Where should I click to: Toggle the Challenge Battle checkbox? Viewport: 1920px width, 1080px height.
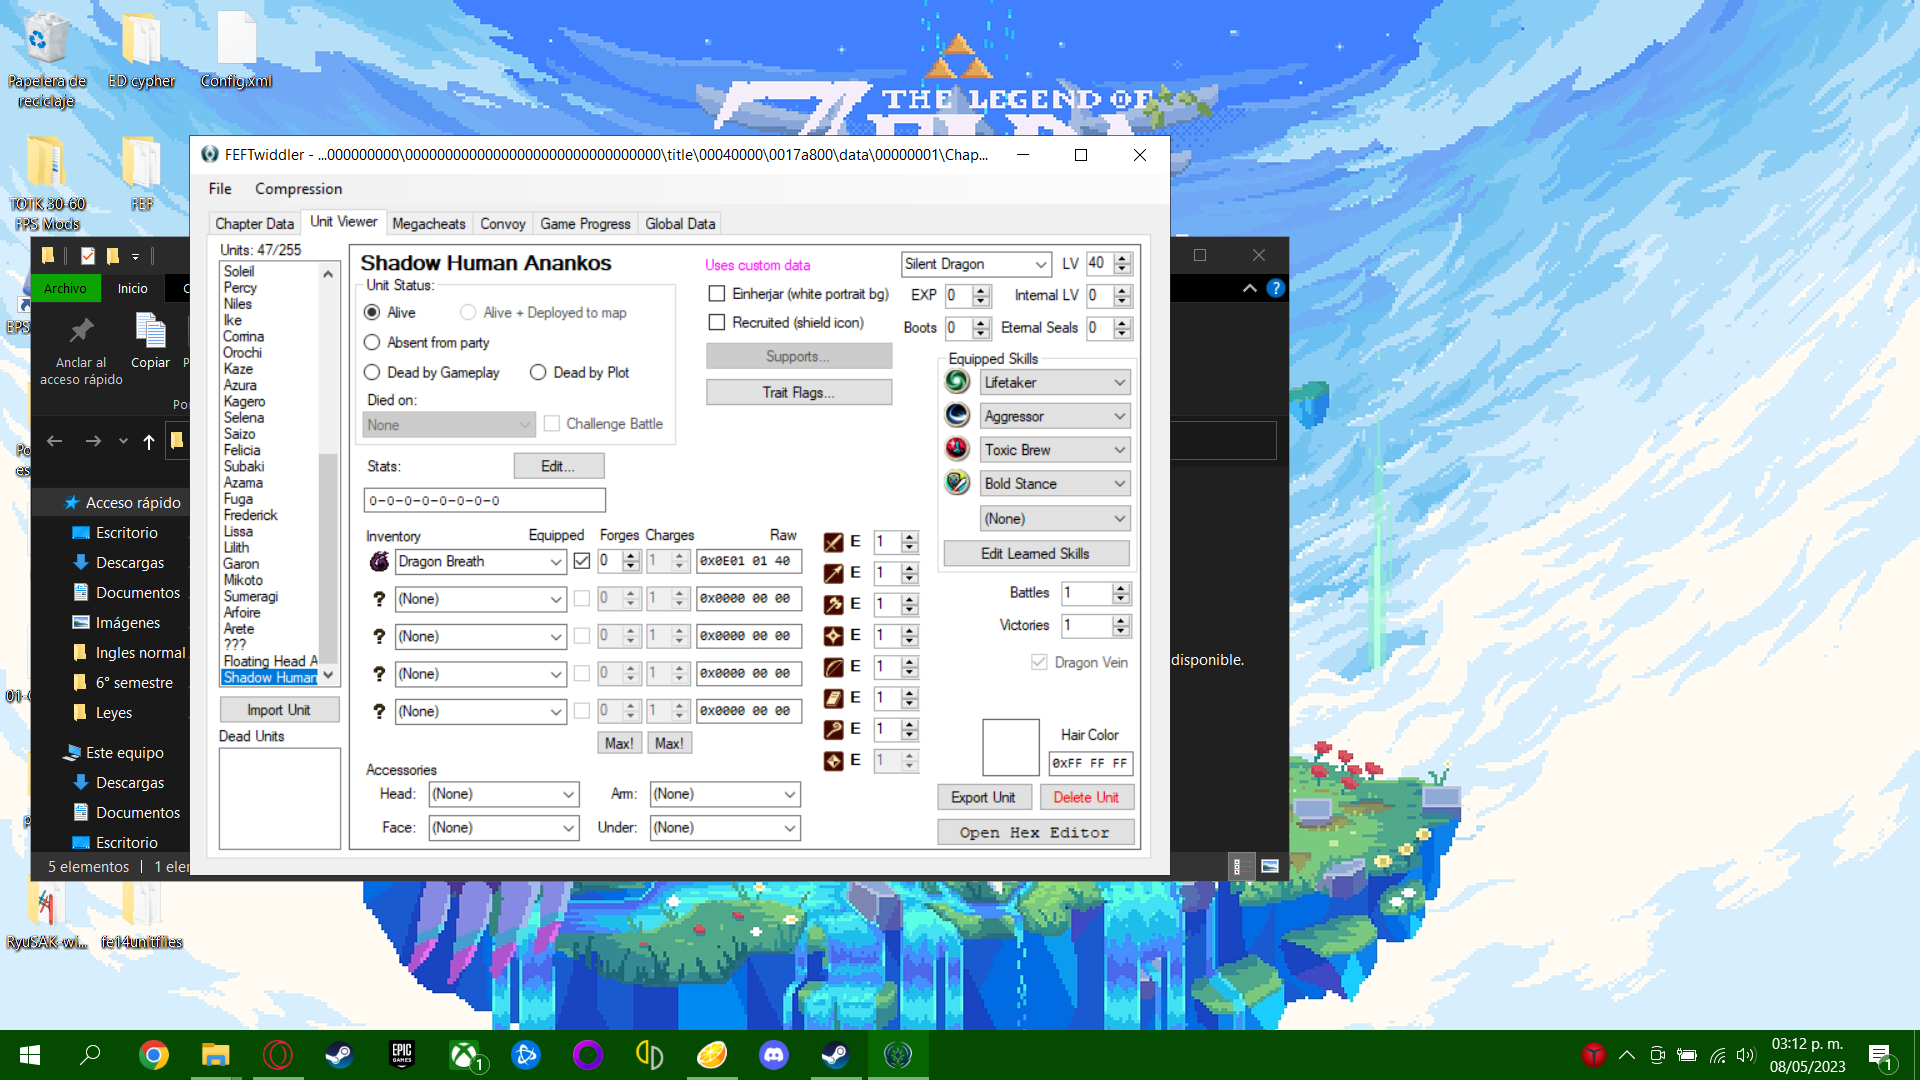pyautogui.click(x=552, y=424)
